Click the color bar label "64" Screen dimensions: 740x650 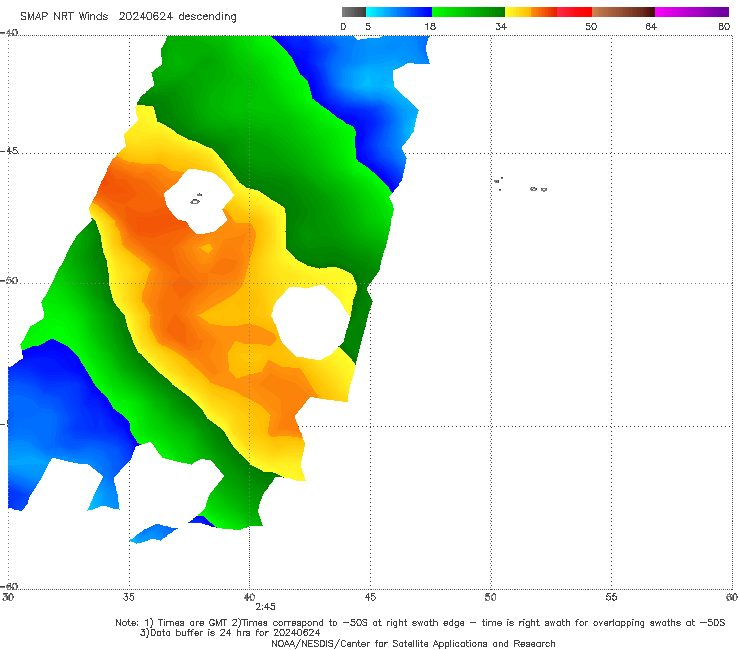point(651,26)
